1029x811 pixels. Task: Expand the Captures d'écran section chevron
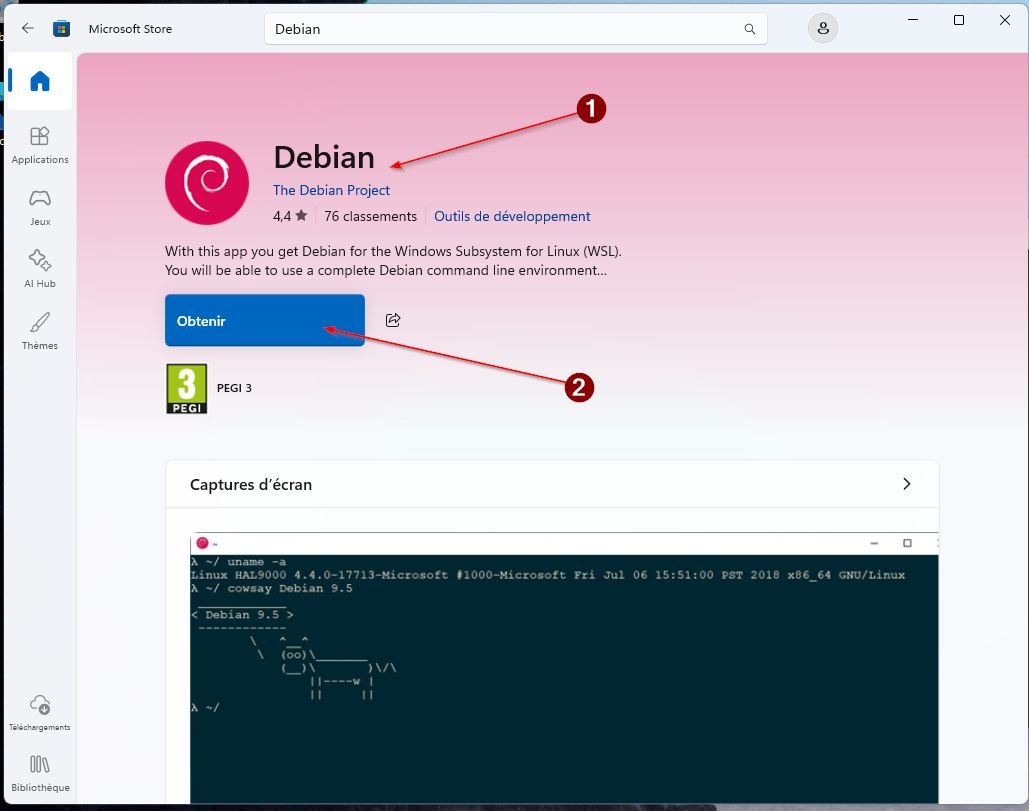[906, 484]
